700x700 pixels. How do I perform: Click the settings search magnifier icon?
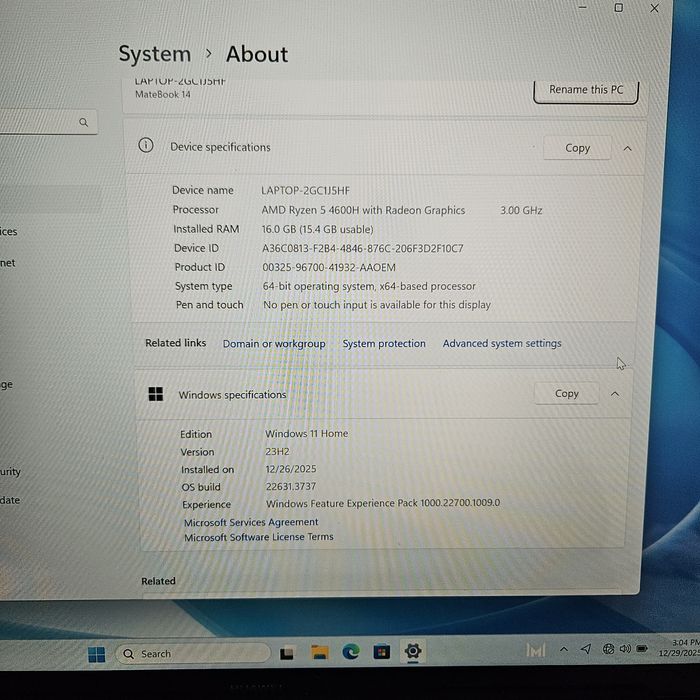pos(83,122)
